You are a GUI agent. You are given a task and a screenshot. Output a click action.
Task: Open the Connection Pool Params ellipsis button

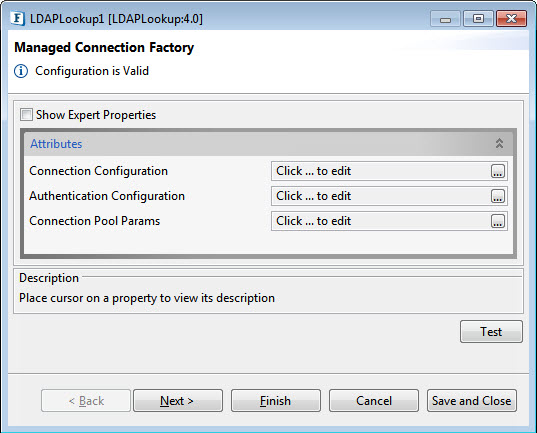[498, 221]
